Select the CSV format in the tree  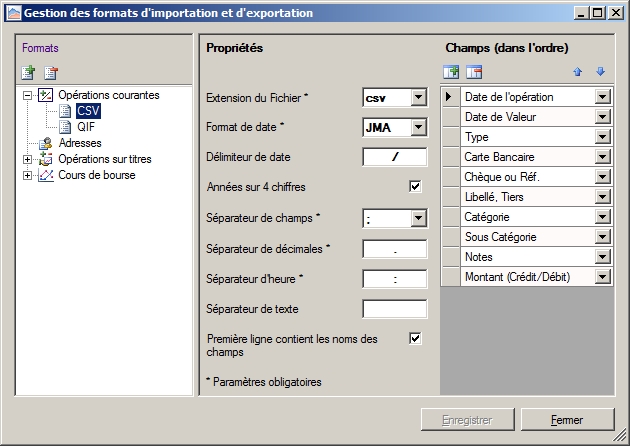click(87, 111)
